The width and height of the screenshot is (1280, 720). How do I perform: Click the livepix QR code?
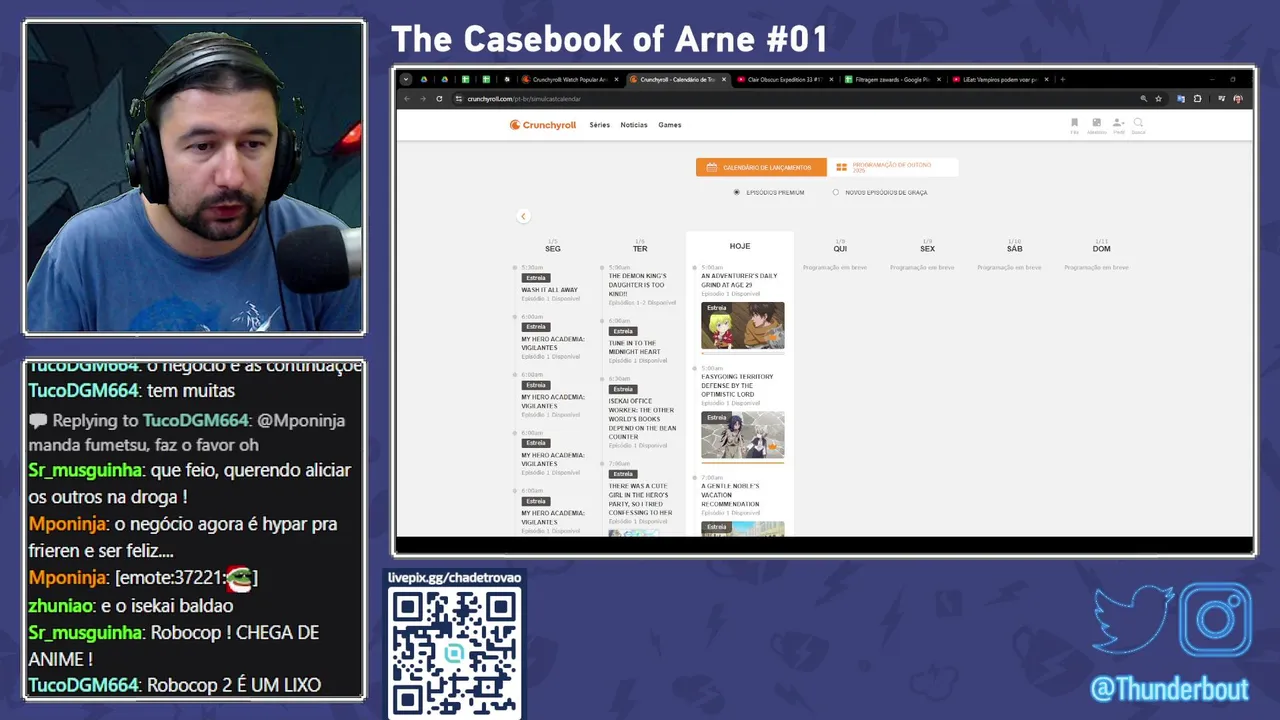(455, 652)
